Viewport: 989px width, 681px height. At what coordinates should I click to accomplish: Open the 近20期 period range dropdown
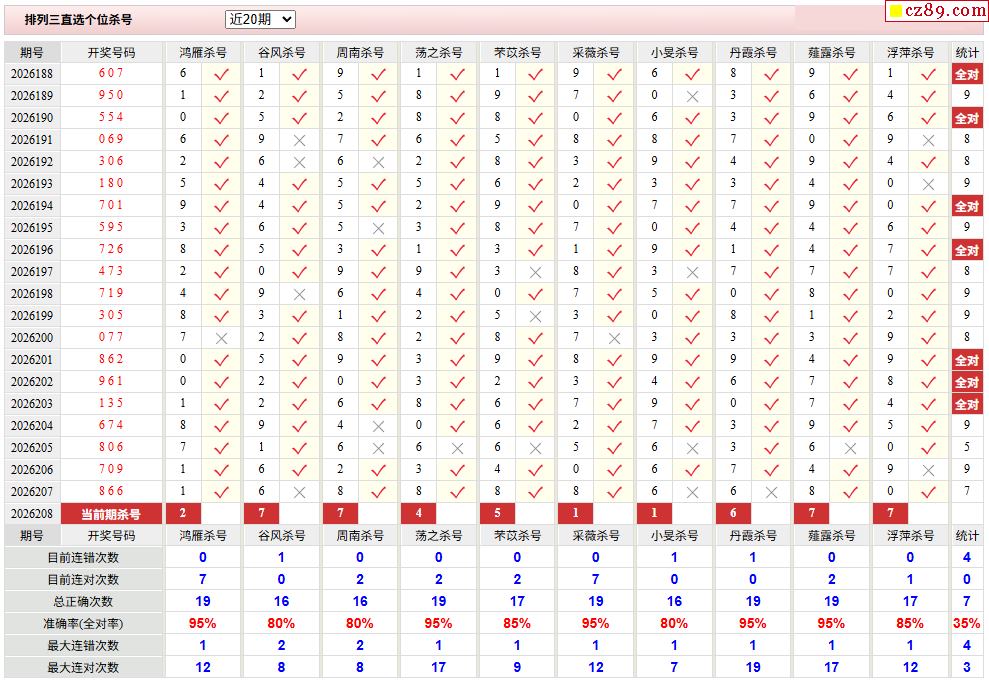click(260, 20)
